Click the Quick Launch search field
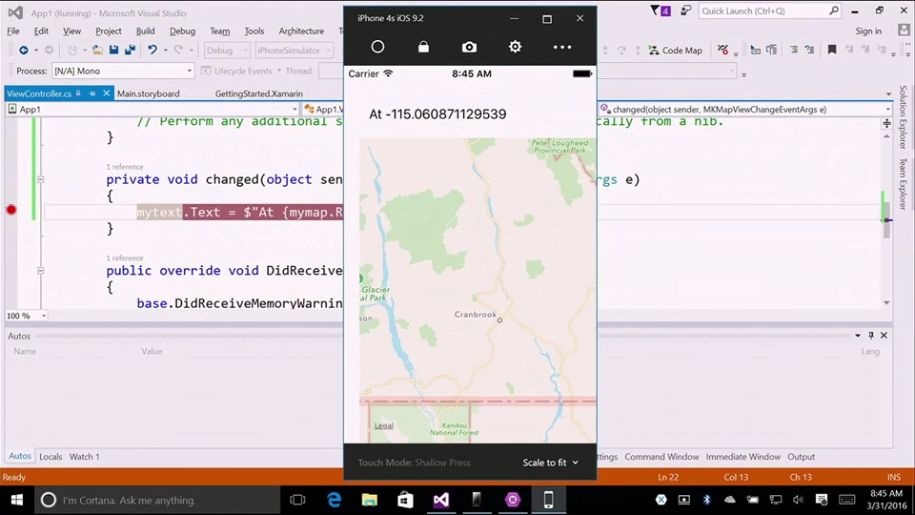Image resolution: width=915 pixels, height=515 pixels. coord(763,11)
